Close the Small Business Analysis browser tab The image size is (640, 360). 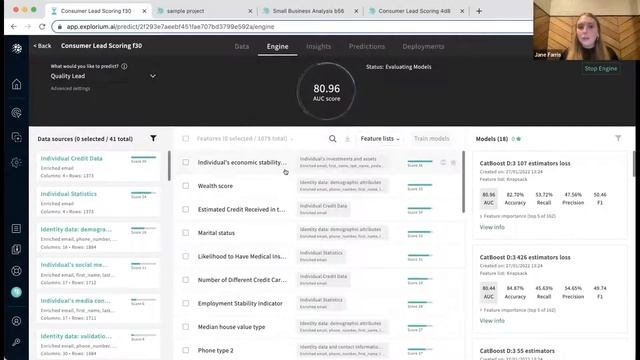click(x=356, y=11)
